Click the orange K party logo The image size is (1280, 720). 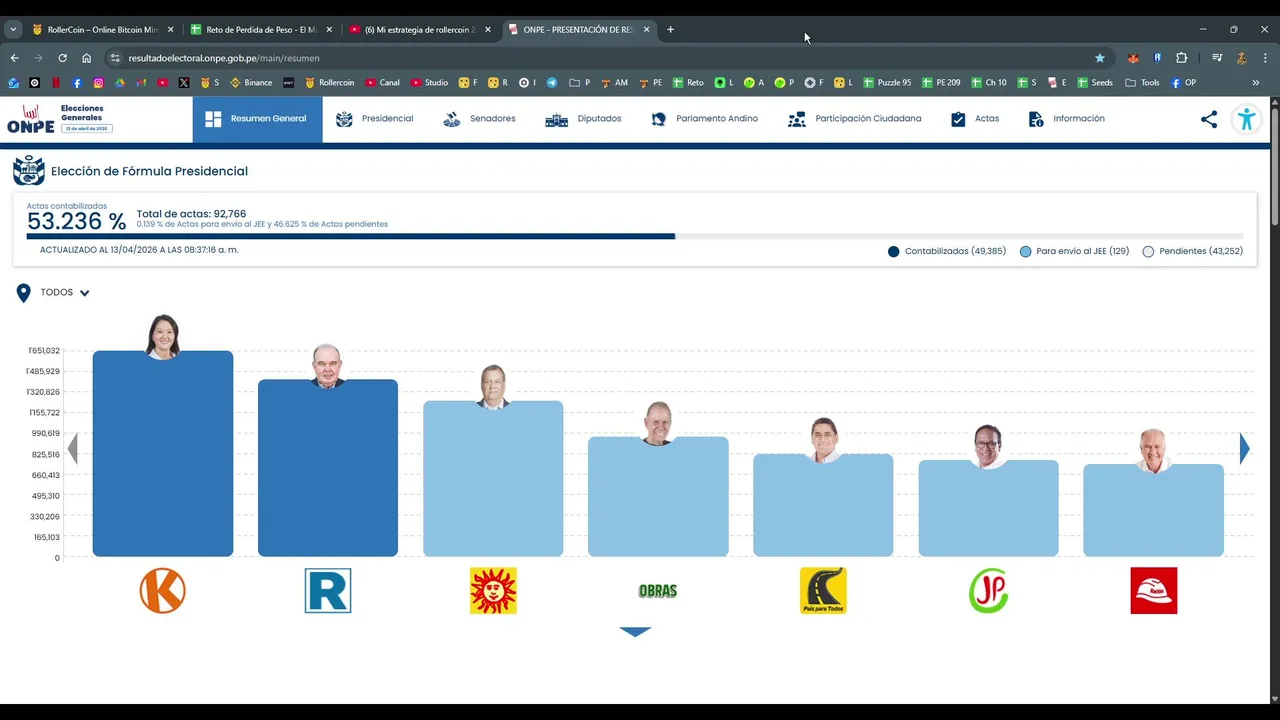click(163, 590)
